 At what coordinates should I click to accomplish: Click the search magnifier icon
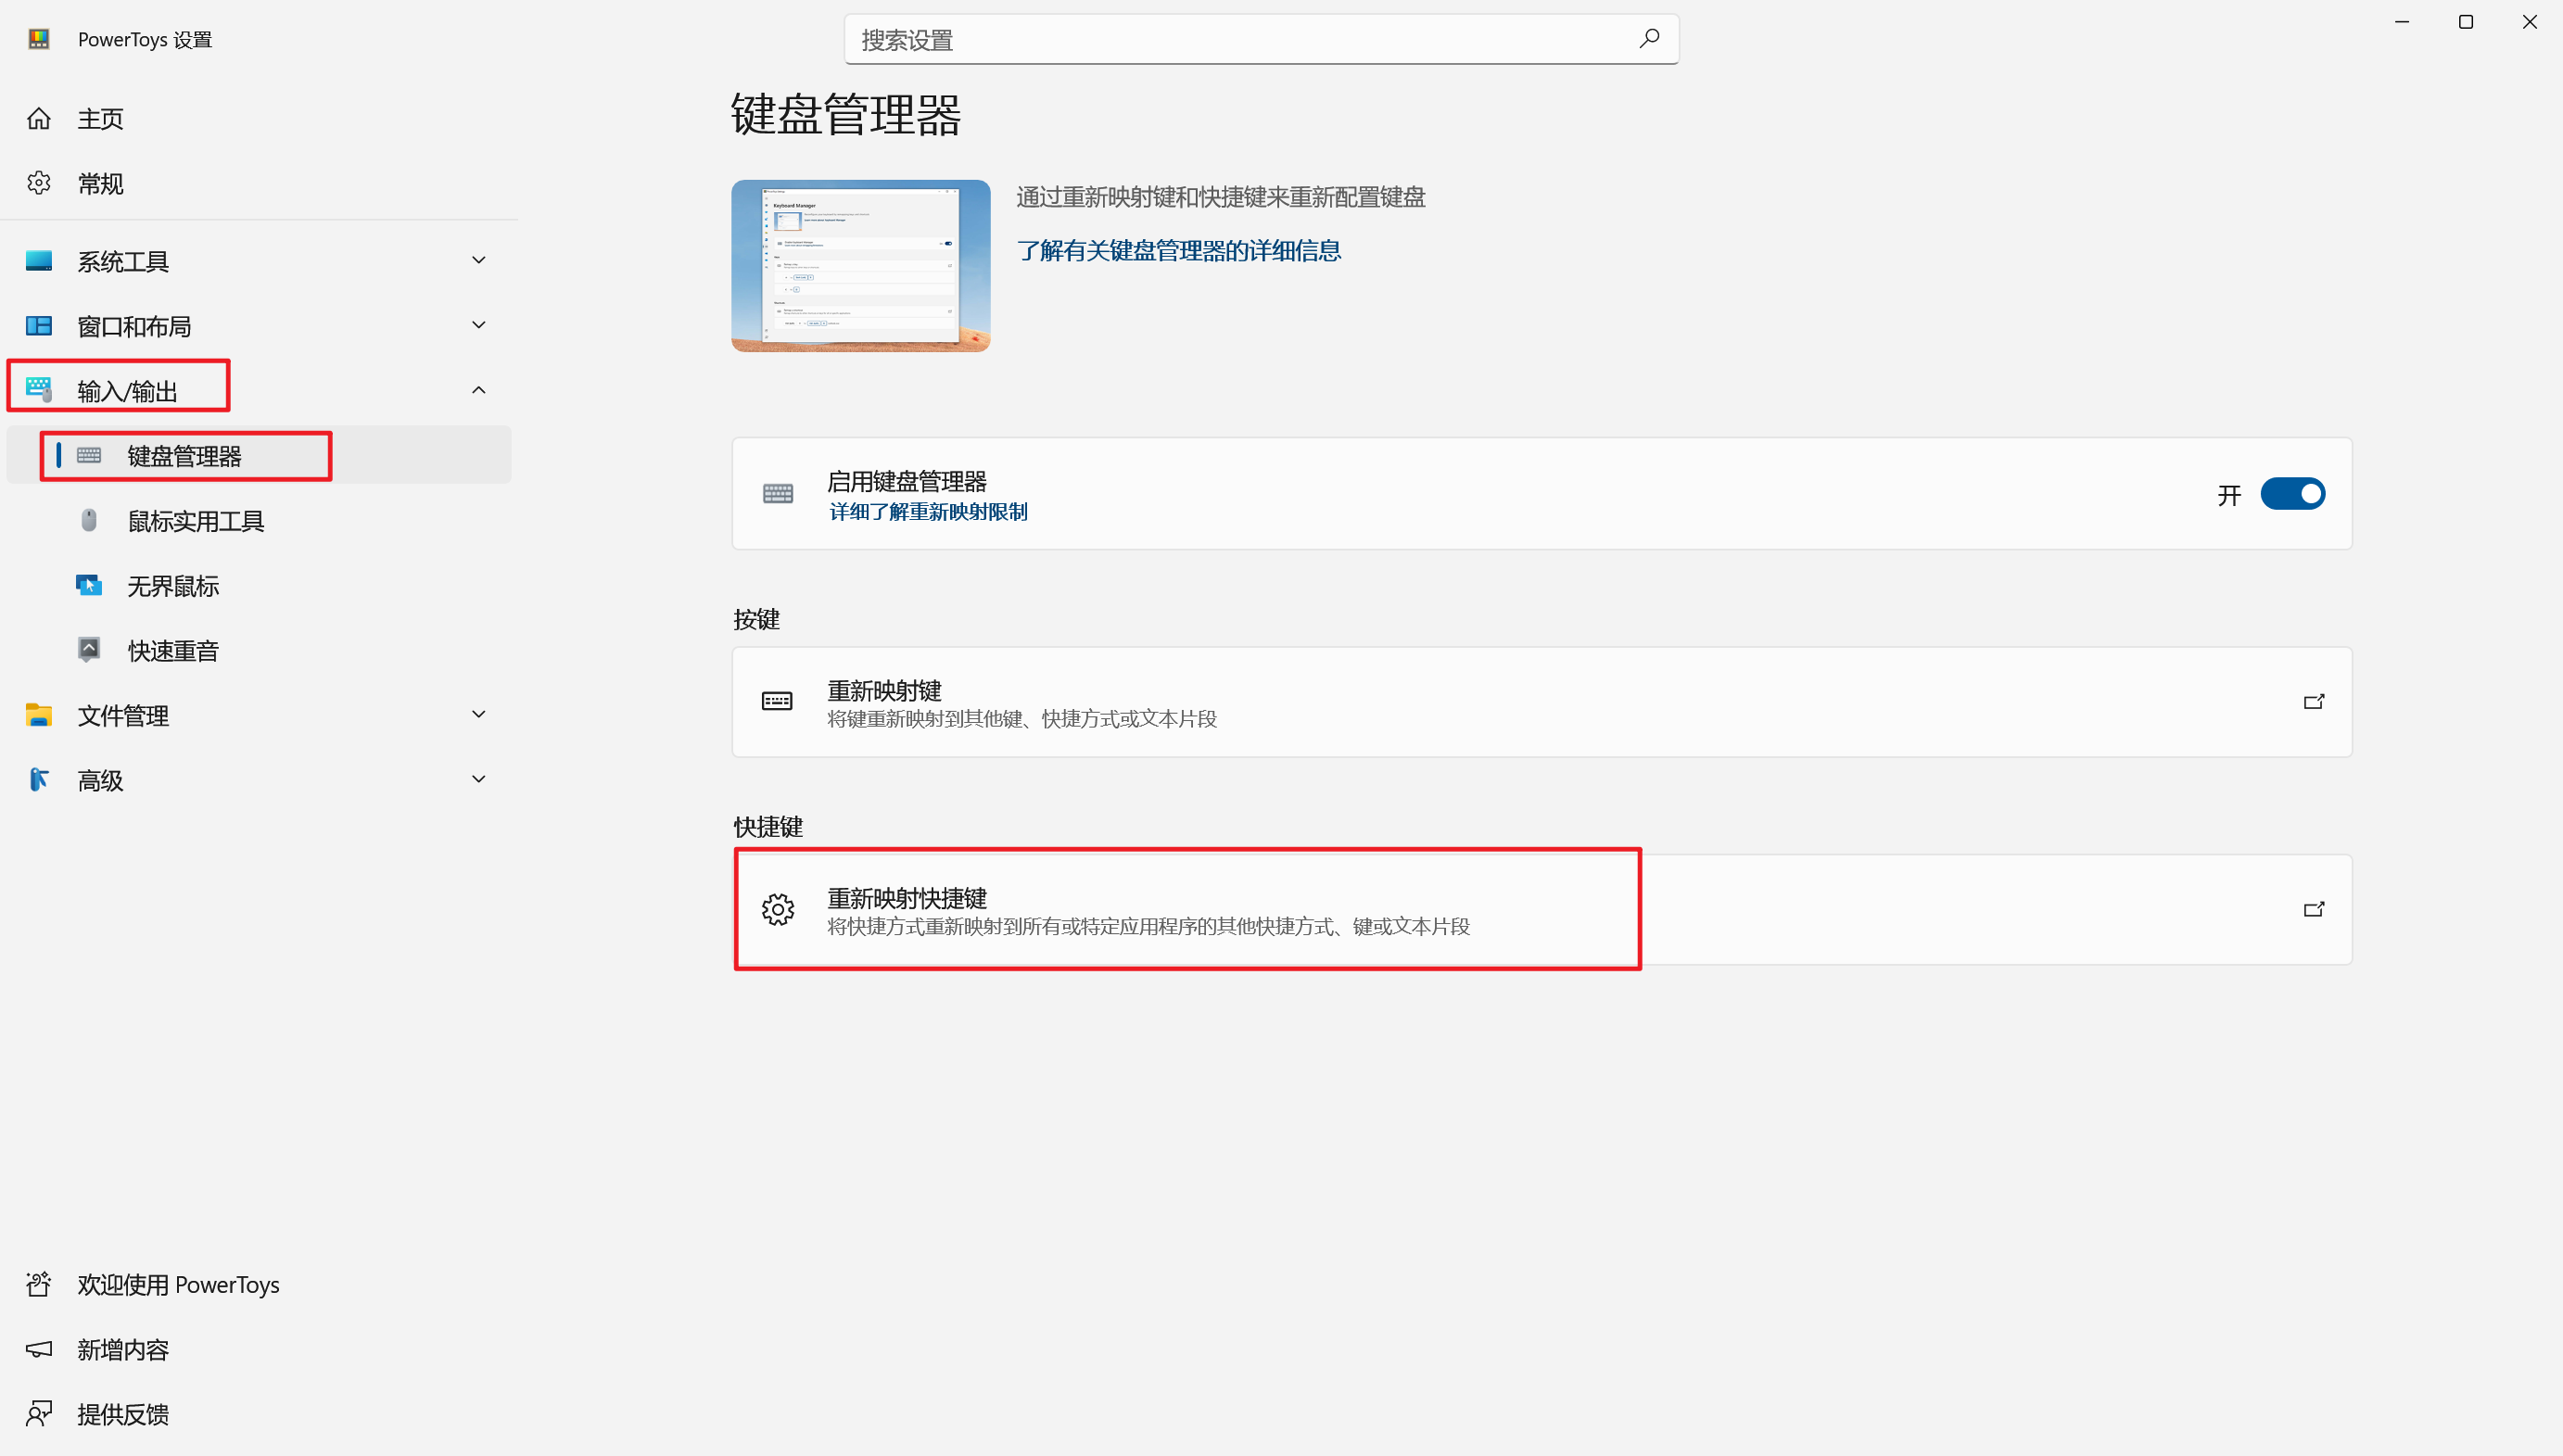tap(1649, 38)
